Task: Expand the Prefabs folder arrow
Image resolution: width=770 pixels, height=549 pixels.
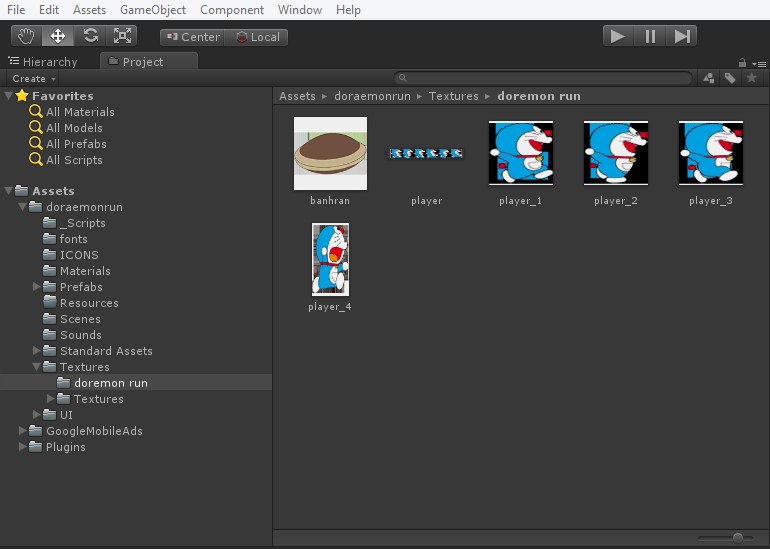Action: [36, 286]
